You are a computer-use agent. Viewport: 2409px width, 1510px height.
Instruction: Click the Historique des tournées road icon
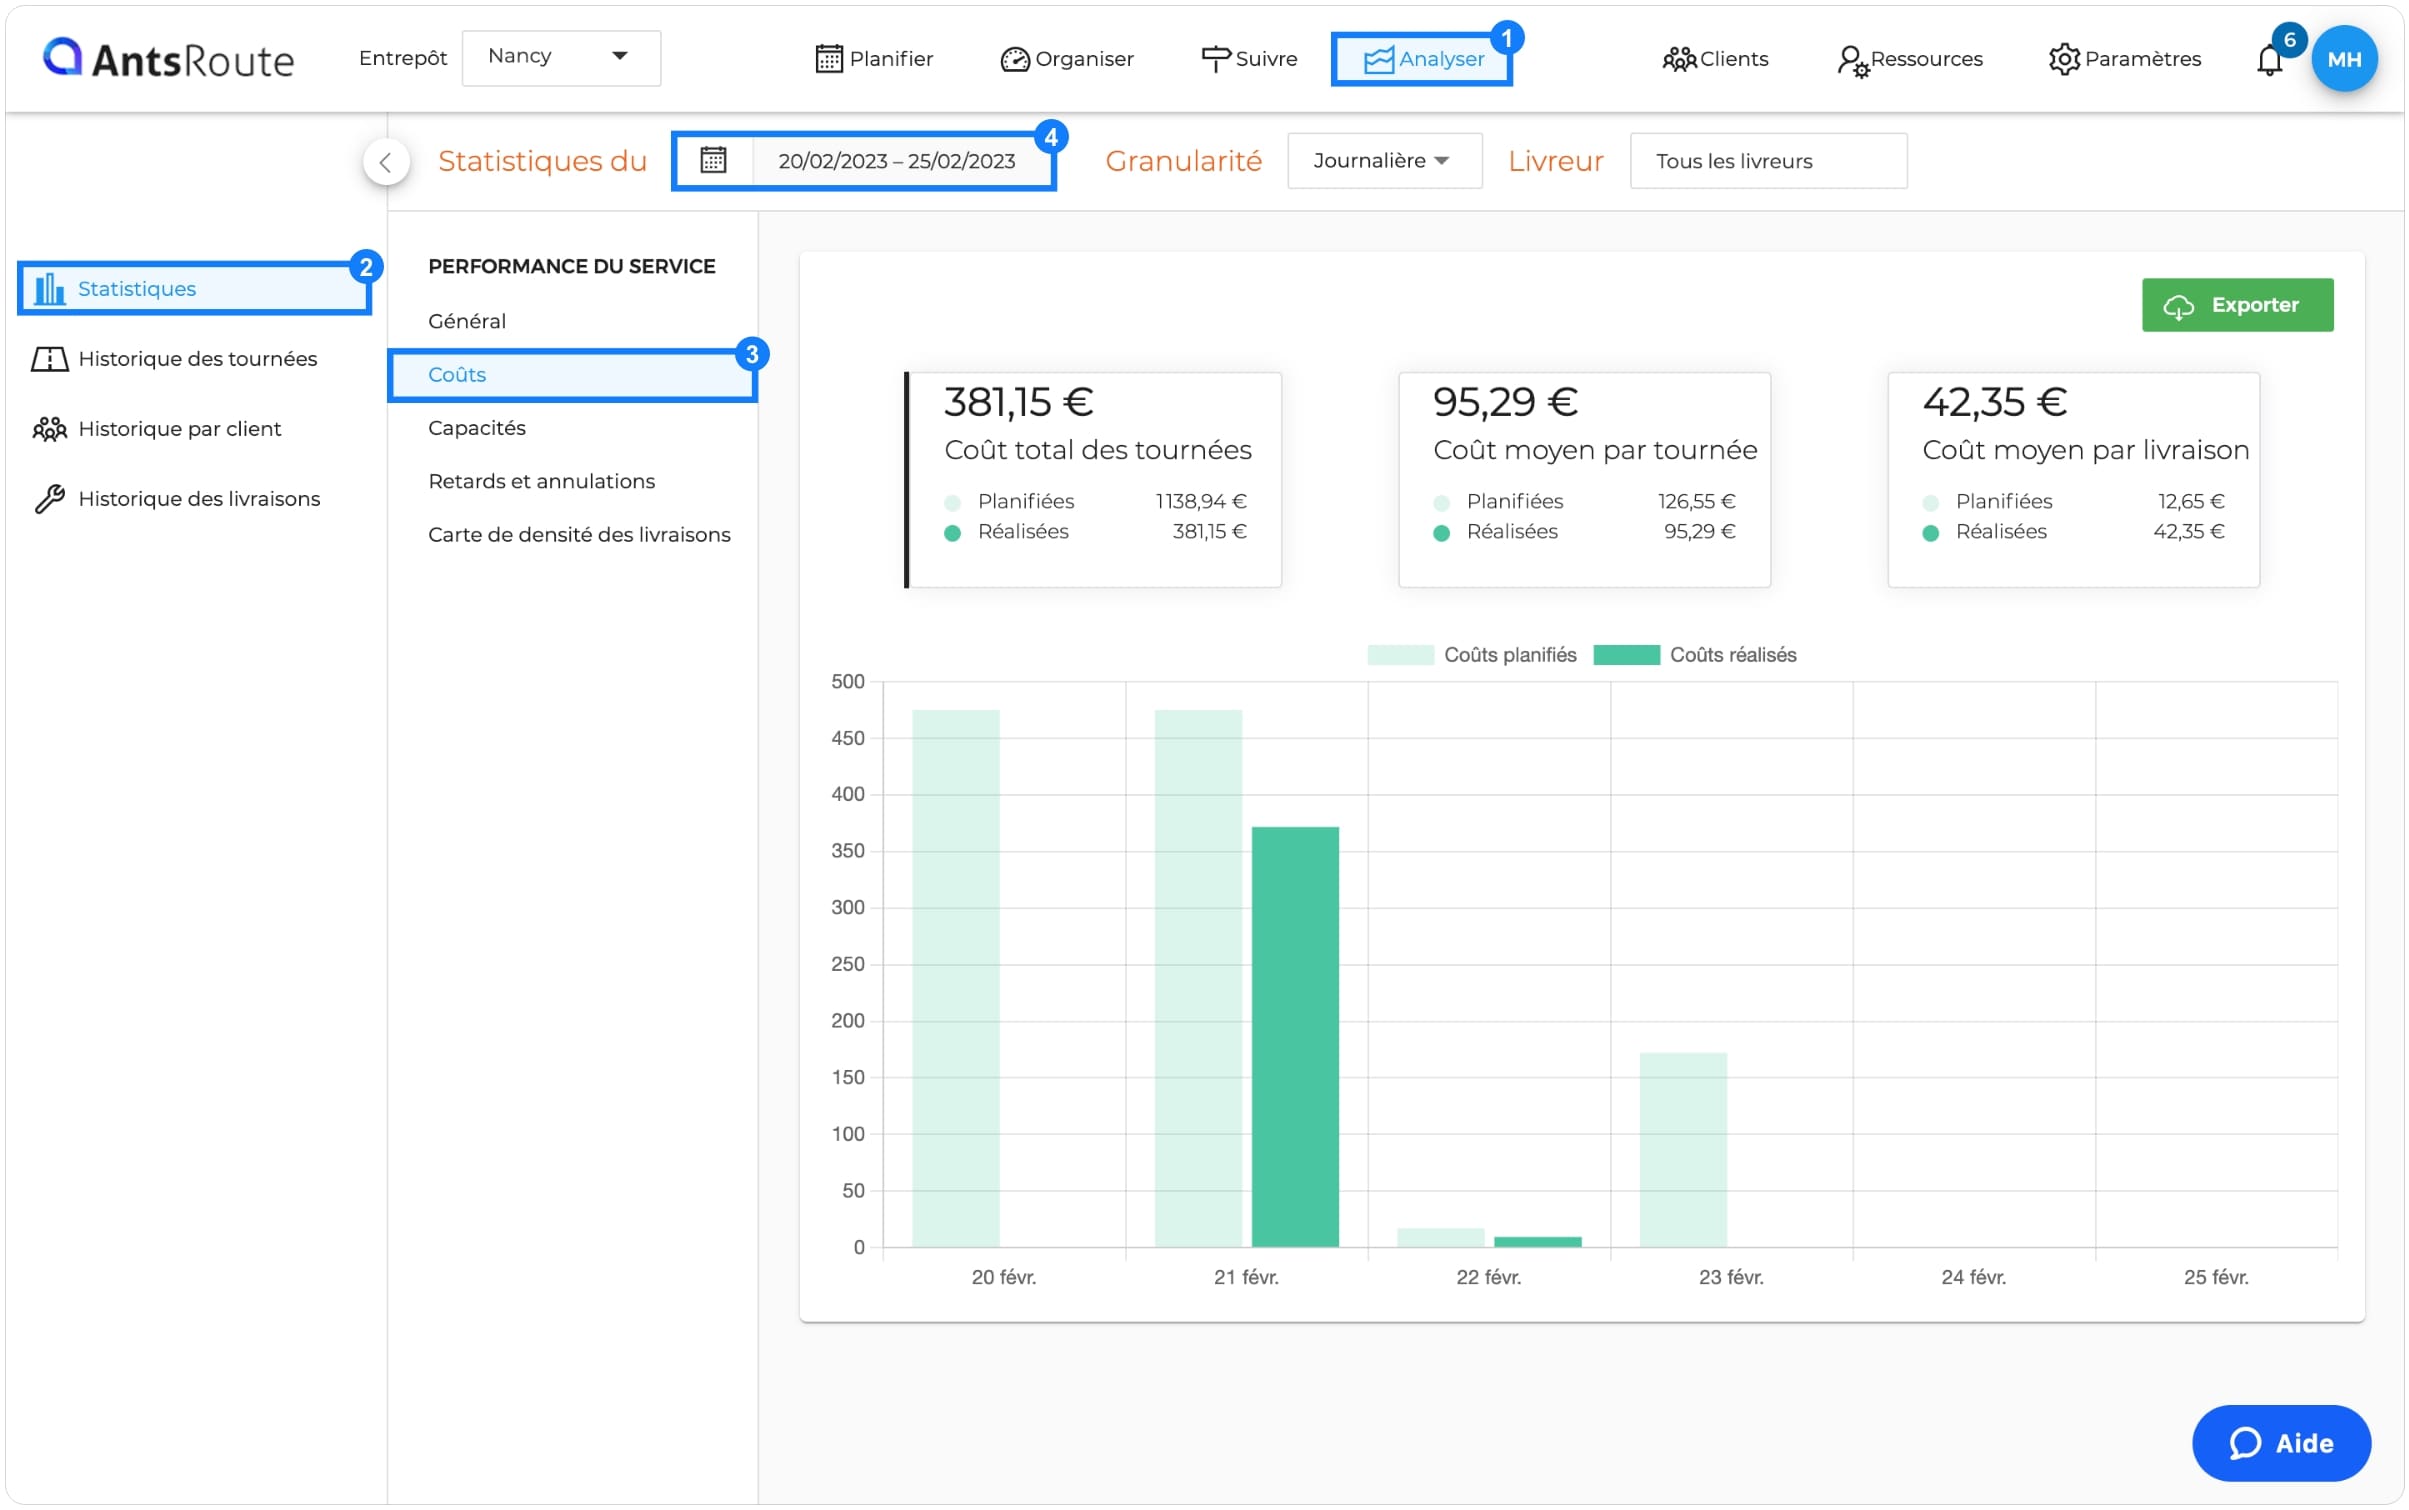[x=49, y=359]
